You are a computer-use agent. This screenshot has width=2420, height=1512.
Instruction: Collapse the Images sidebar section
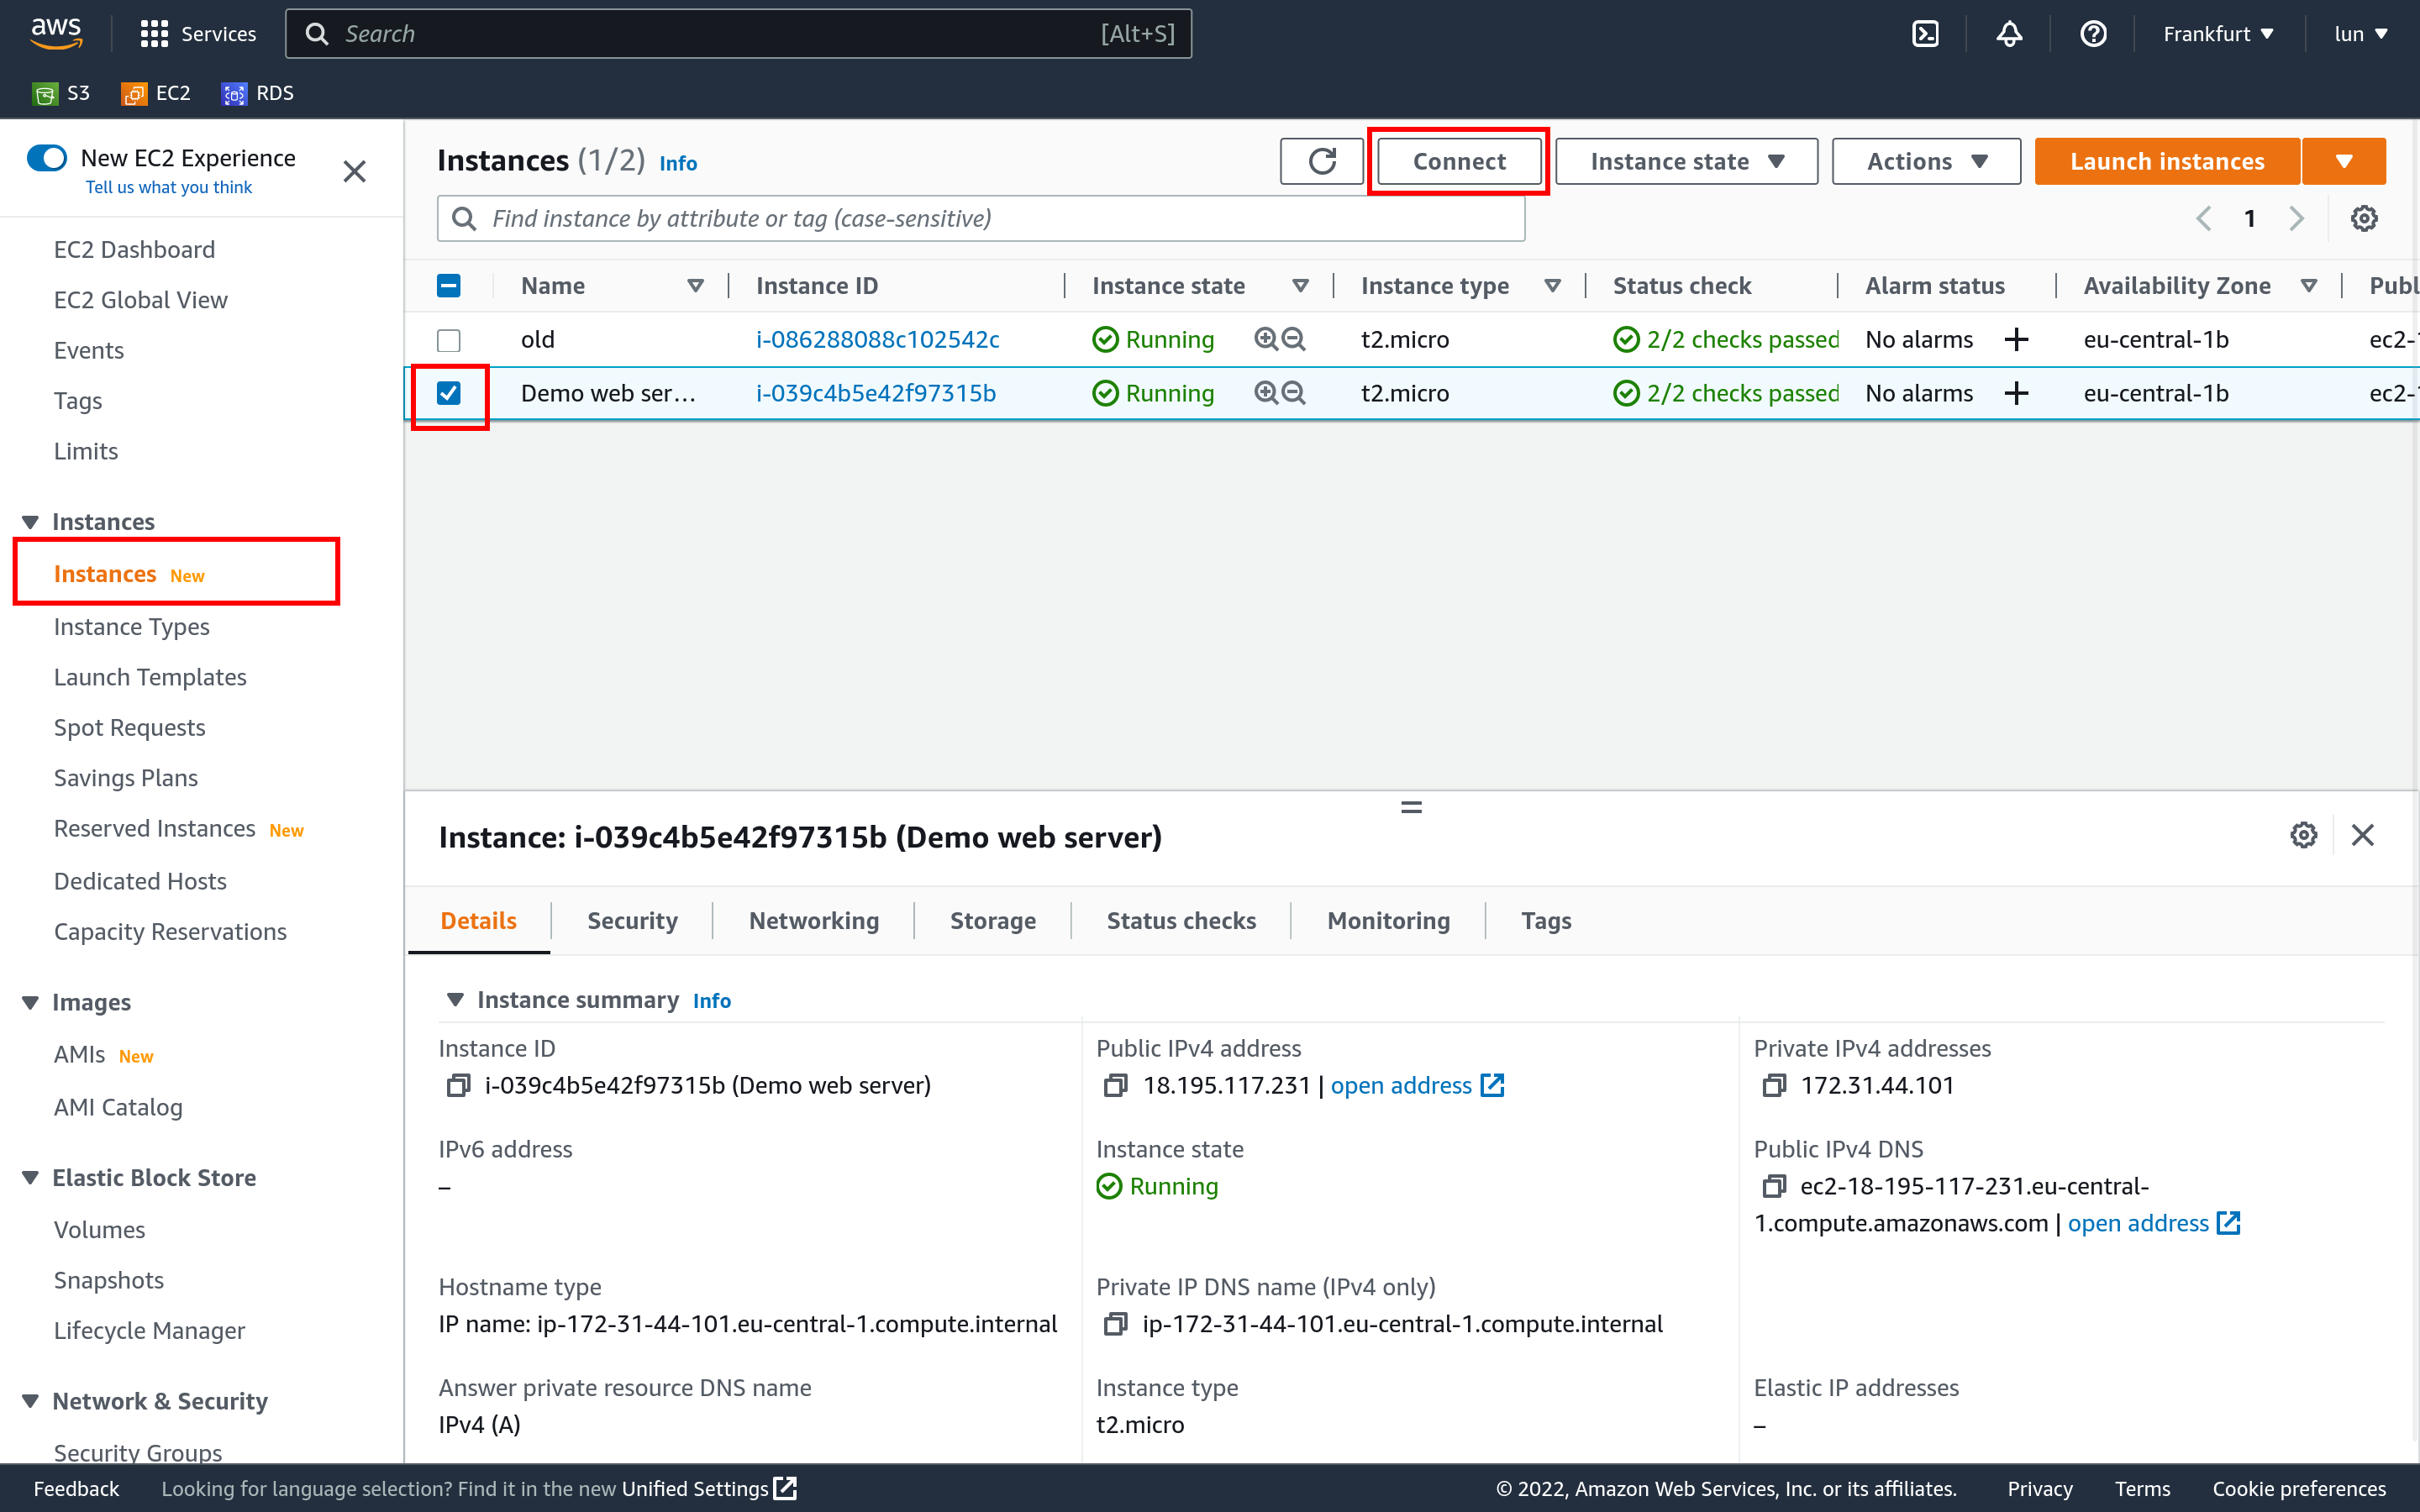[30, 1002]
